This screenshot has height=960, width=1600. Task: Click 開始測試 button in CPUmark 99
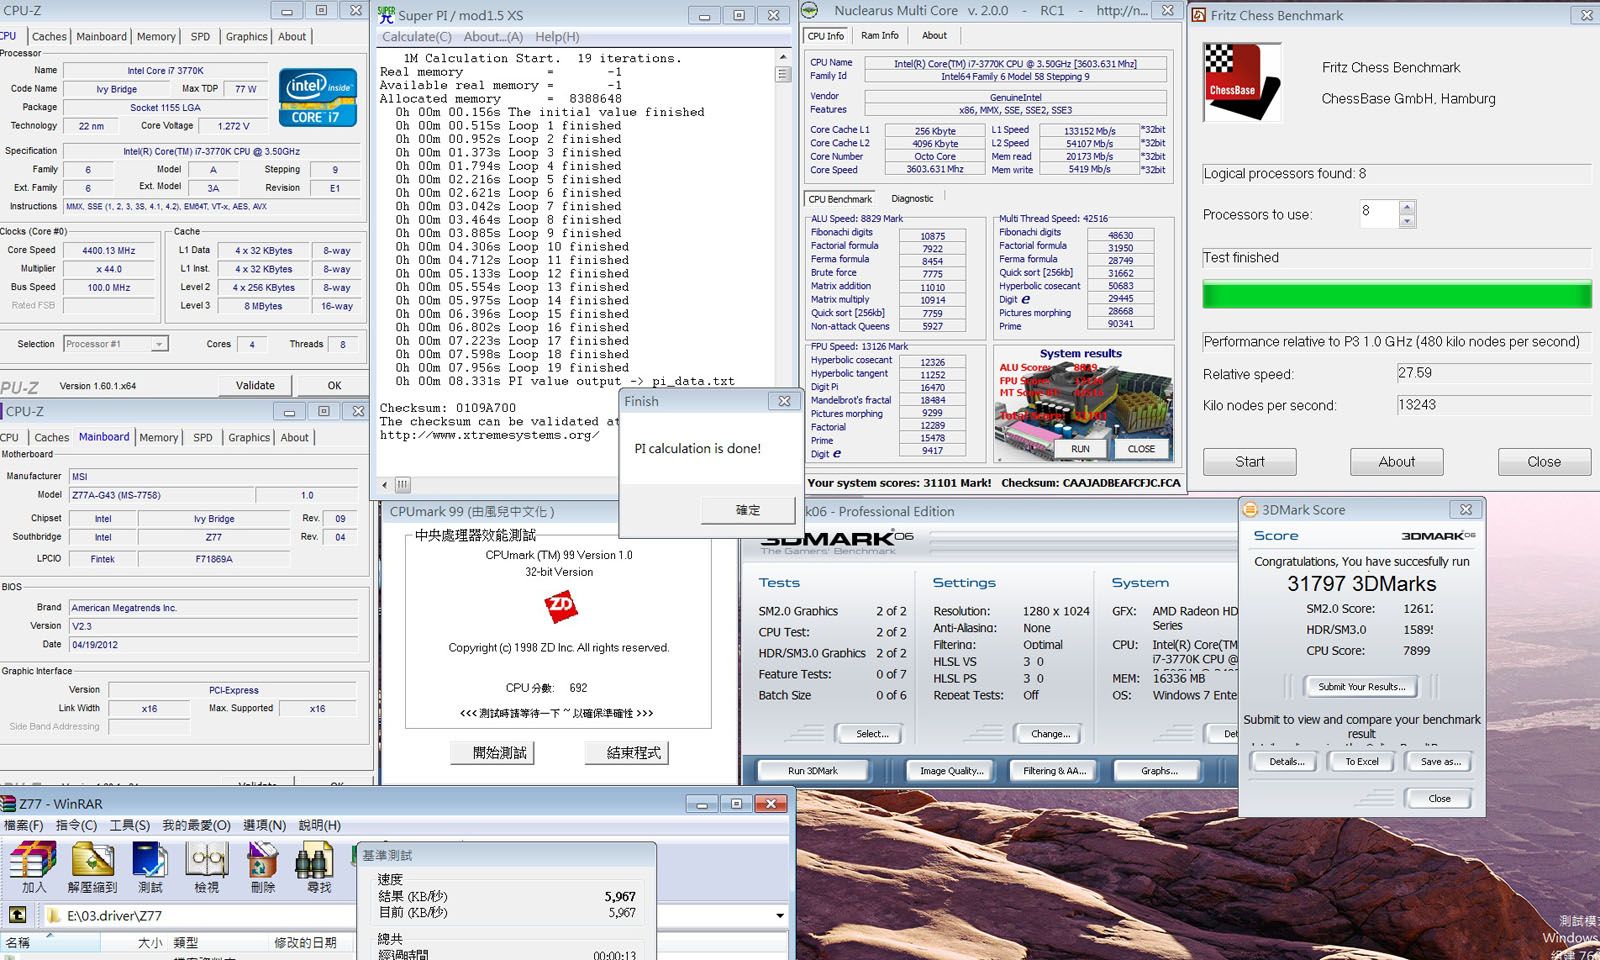491,752
